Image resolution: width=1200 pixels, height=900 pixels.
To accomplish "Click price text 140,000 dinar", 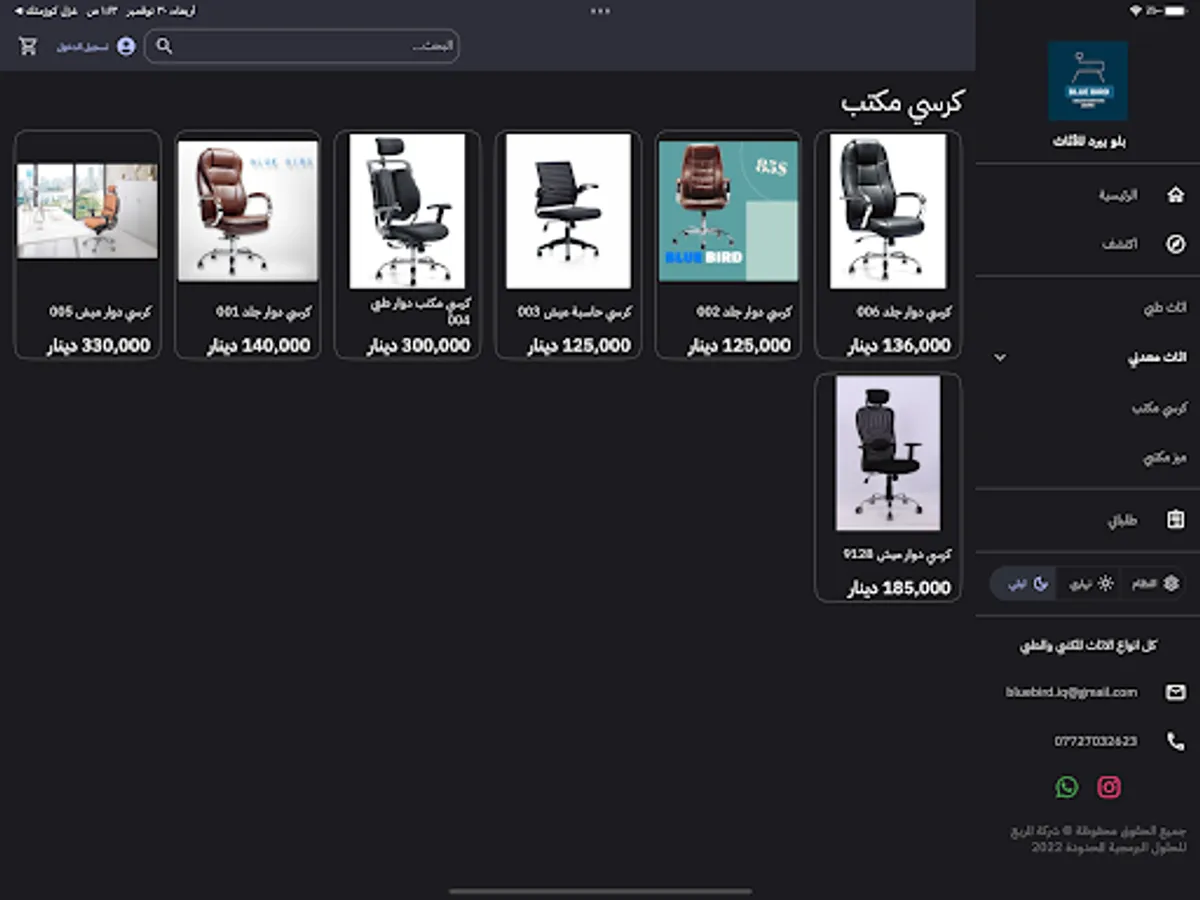I will point(259,346).
